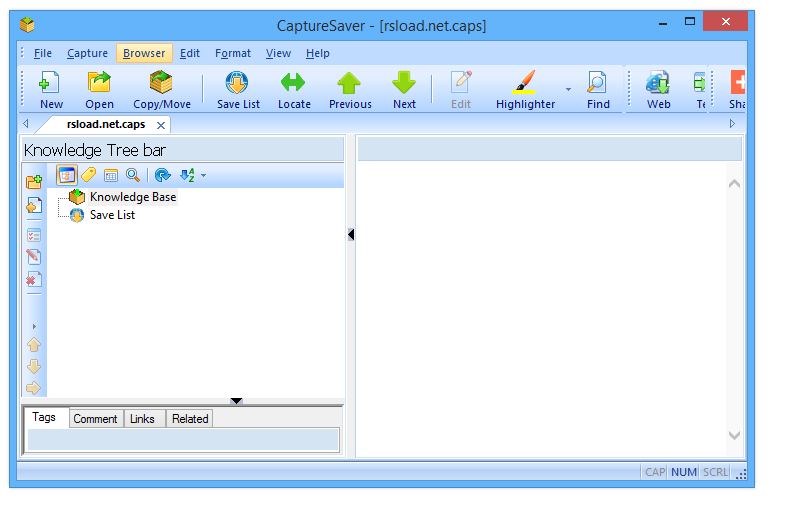Screen dimensions: 790x520
Task: Open the Capture menu
Action: pyautogui.click(x=87, y=53)
